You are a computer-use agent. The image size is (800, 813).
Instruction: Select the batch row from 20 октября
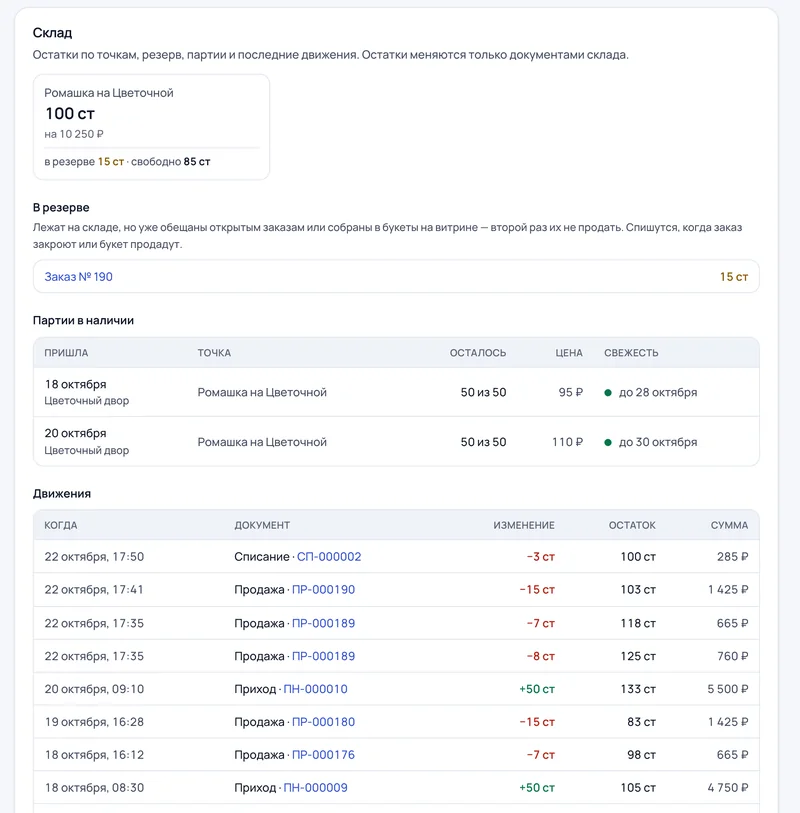(396, 442)
